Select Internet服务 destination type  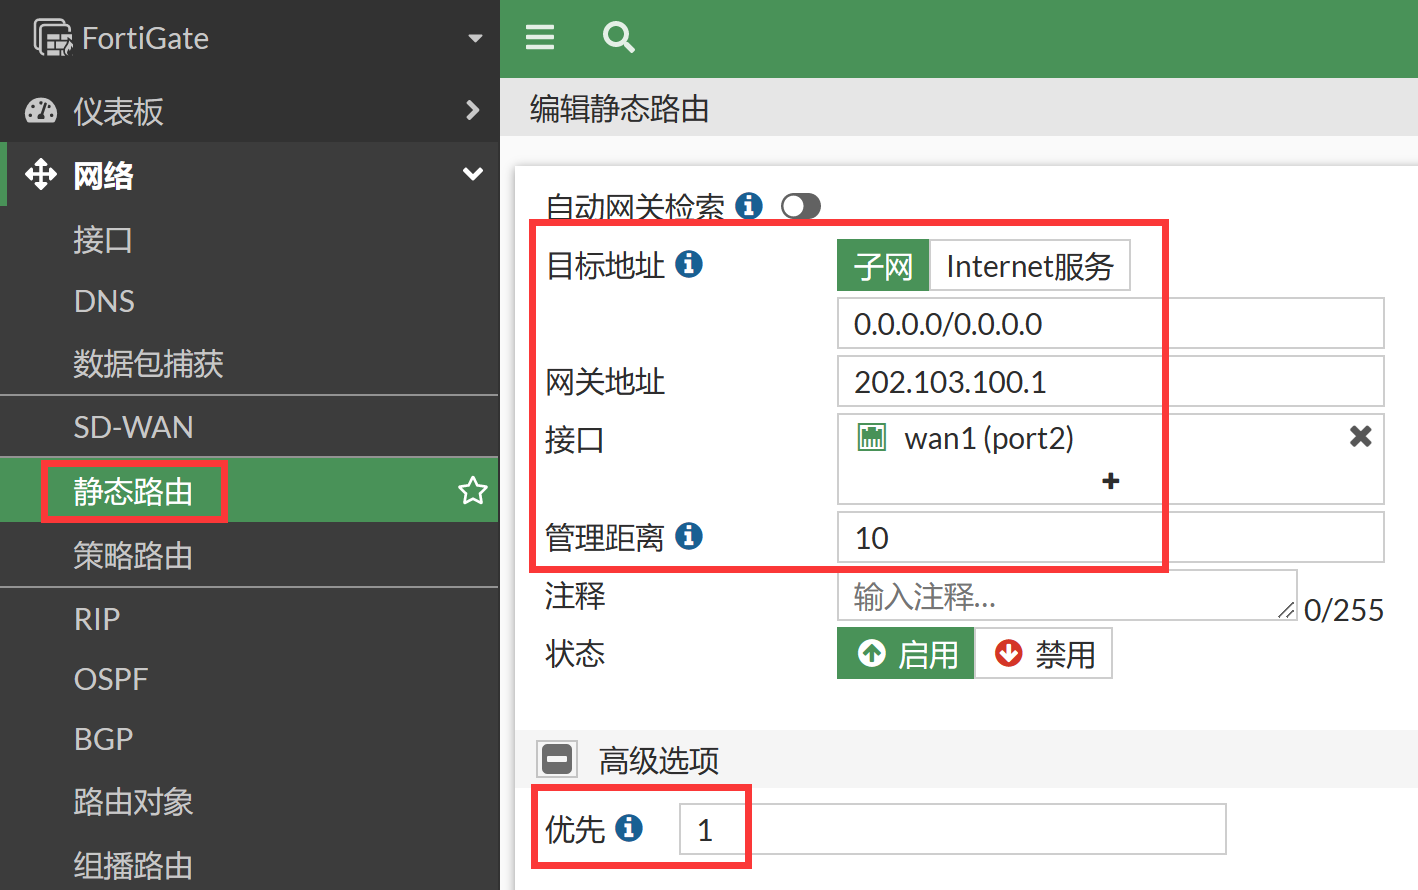tap(1029, 266)
